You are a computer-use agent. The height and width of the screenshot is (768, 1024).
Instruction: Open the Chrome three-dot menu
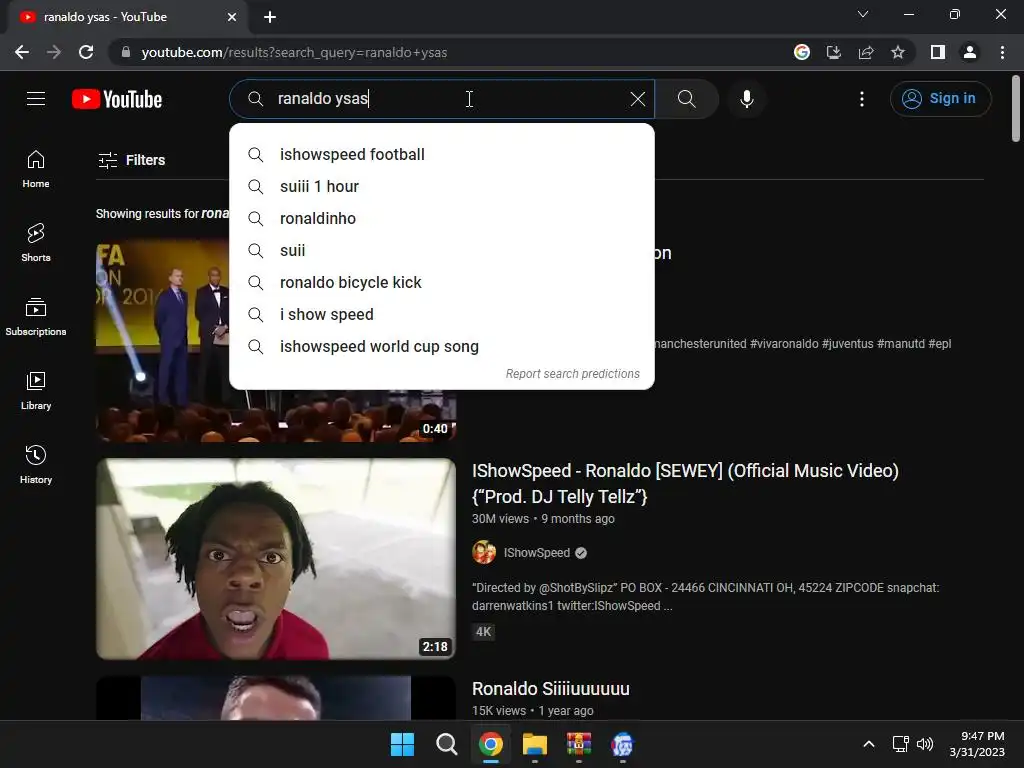(1002, 52)
